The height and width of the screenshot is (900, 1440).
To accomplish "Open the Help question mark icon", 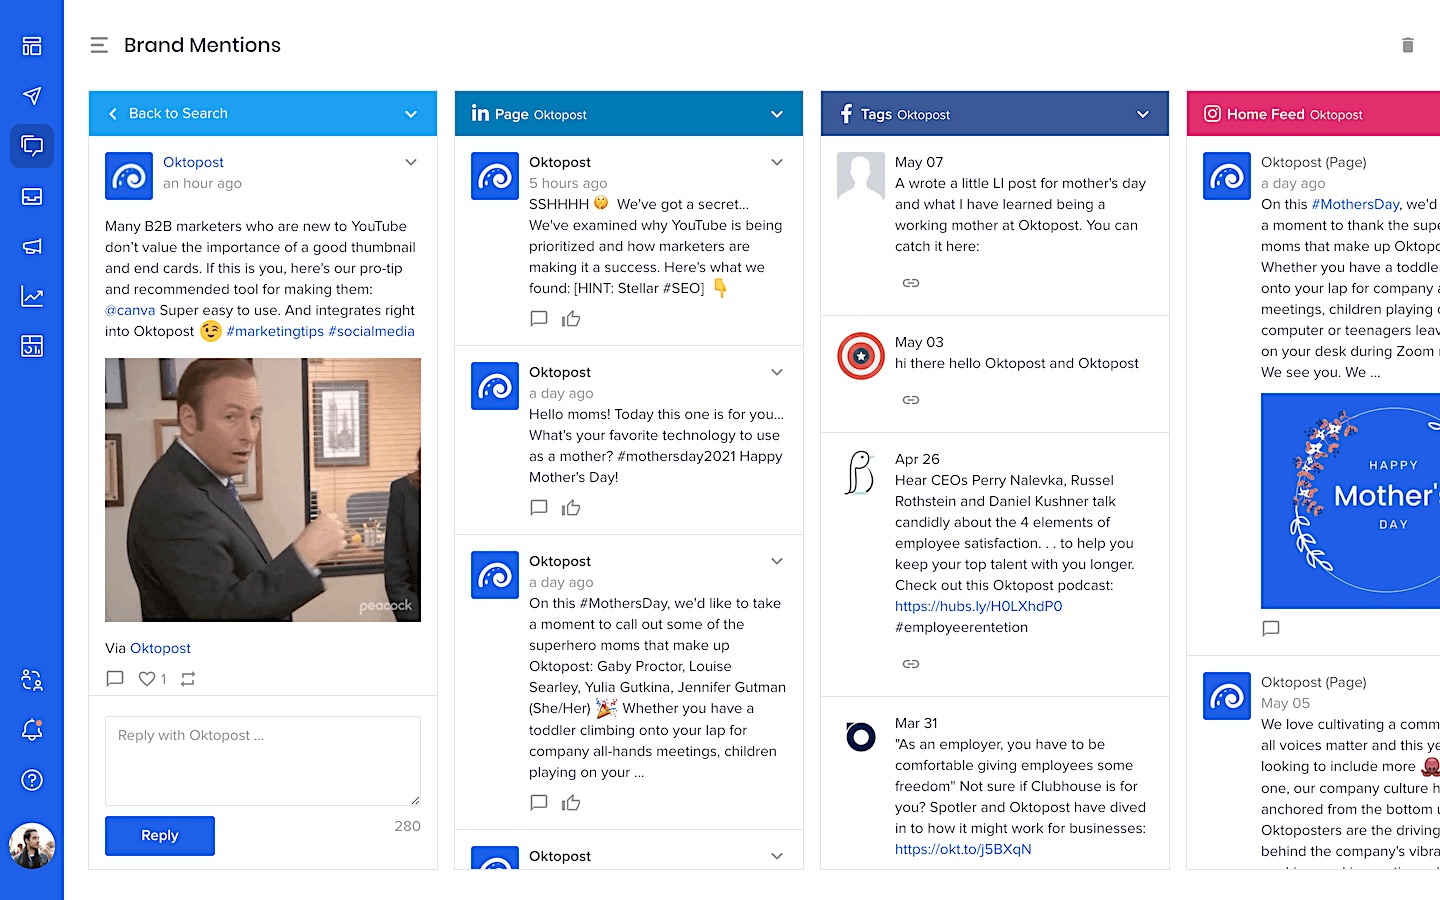I will tap(32, 780).
